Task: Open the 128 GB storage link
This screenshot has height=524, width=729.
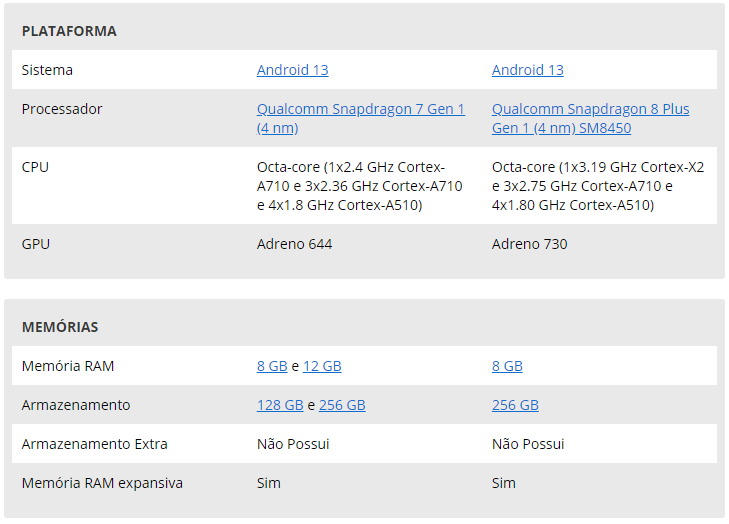Action: [280, 405]
